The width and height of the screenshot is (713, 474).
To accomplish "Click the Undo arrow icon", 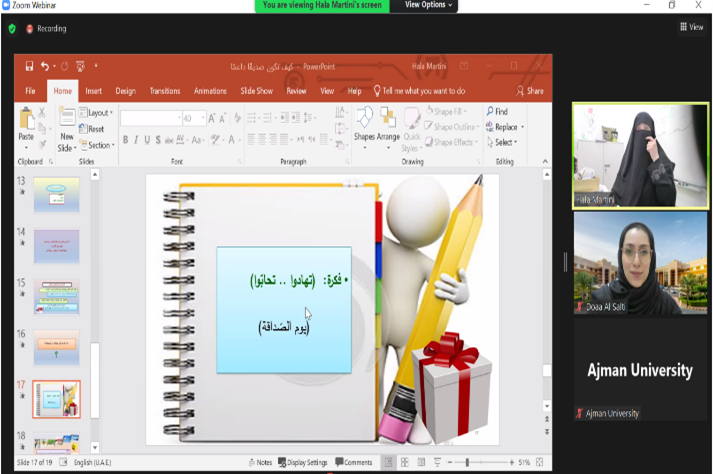I will tap(45, 67).
